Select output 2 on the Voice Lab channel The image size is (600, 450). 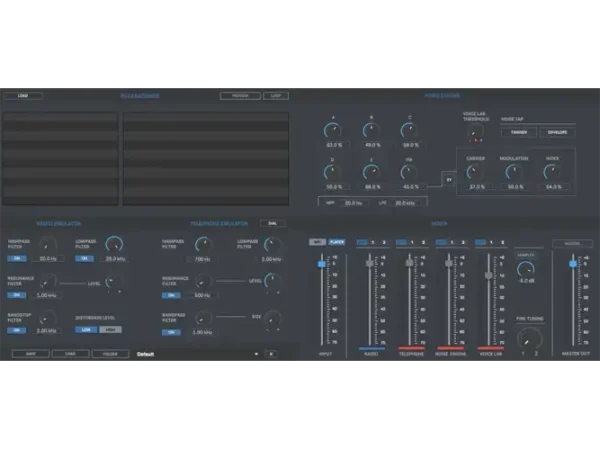[502, 242]
